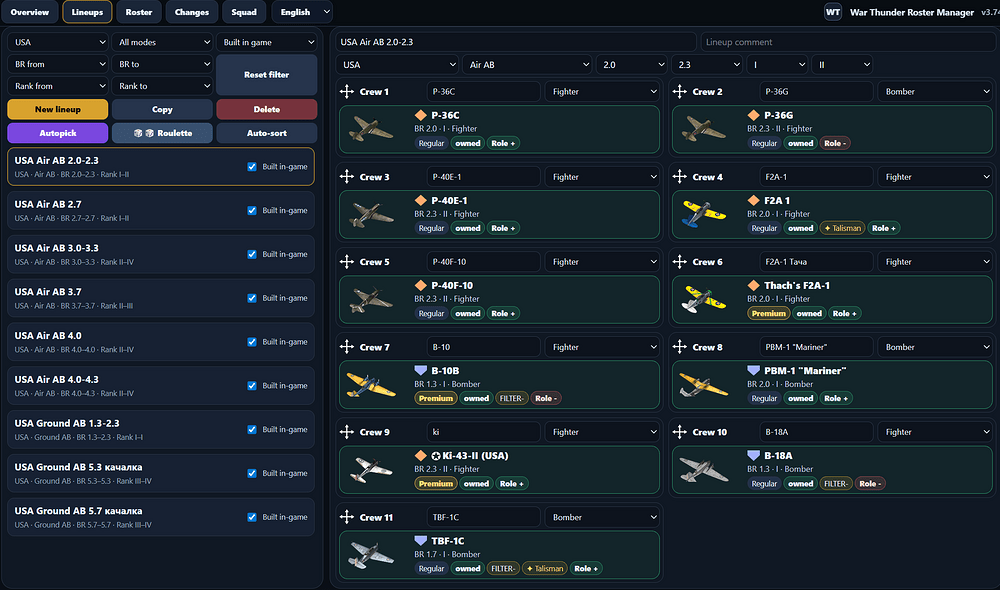The image size is (1000, 590).
Task: Toggle Built in-game for USA Air AB 4.0-4.3
Action: pos(252,386)
